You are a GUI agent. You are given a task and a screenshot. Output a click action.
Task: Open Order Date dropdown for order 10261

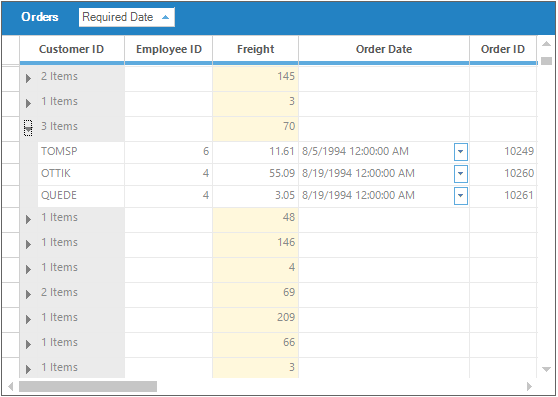point(460,196)
